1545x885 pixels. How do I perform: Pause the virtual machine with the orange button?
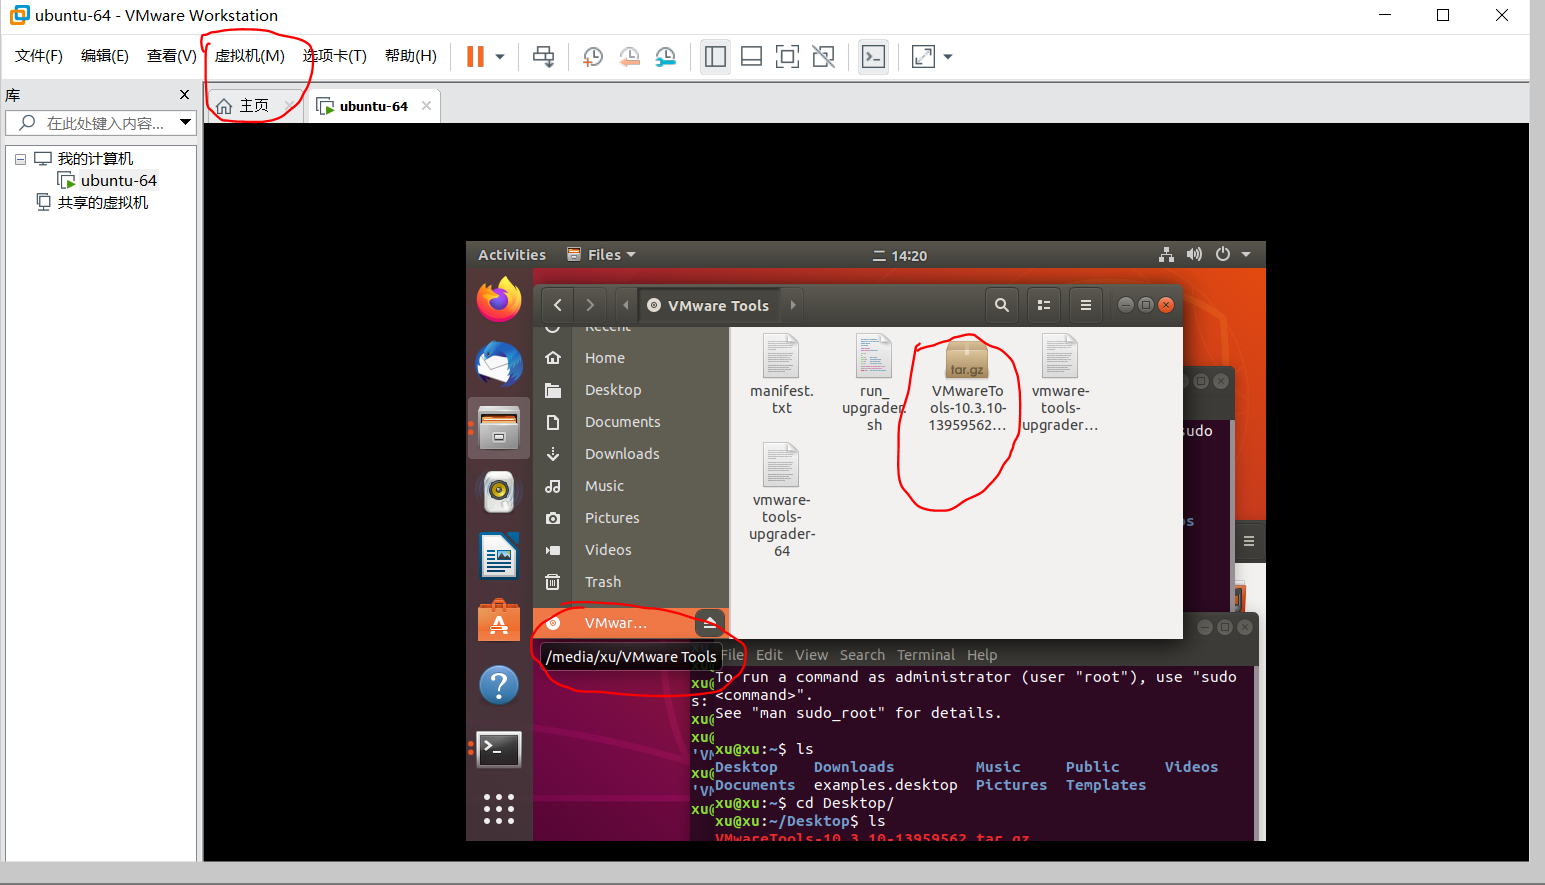coord(475,57)
